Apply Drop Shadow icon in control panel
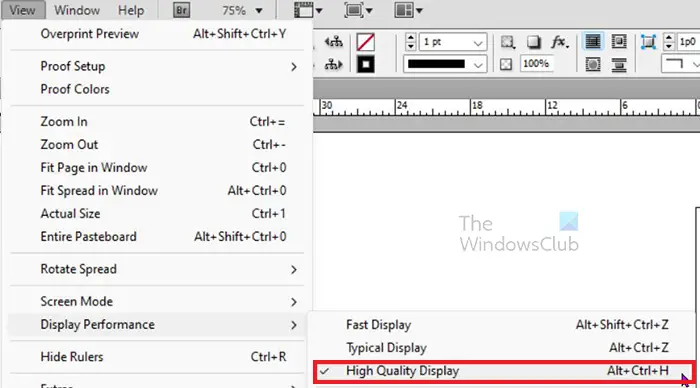The height and width of the screenshot is (388, 700). 533,42
